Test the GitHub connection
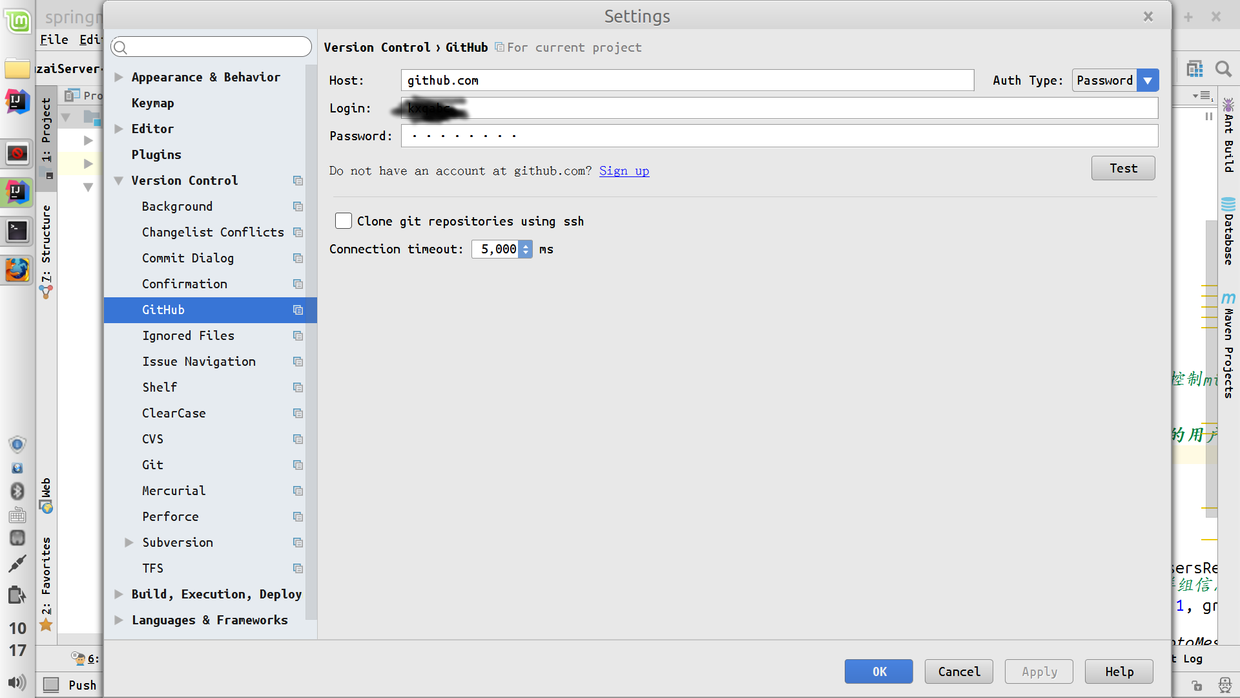Viewport: 1240px width, 698px height. [x=1123, y=168]
